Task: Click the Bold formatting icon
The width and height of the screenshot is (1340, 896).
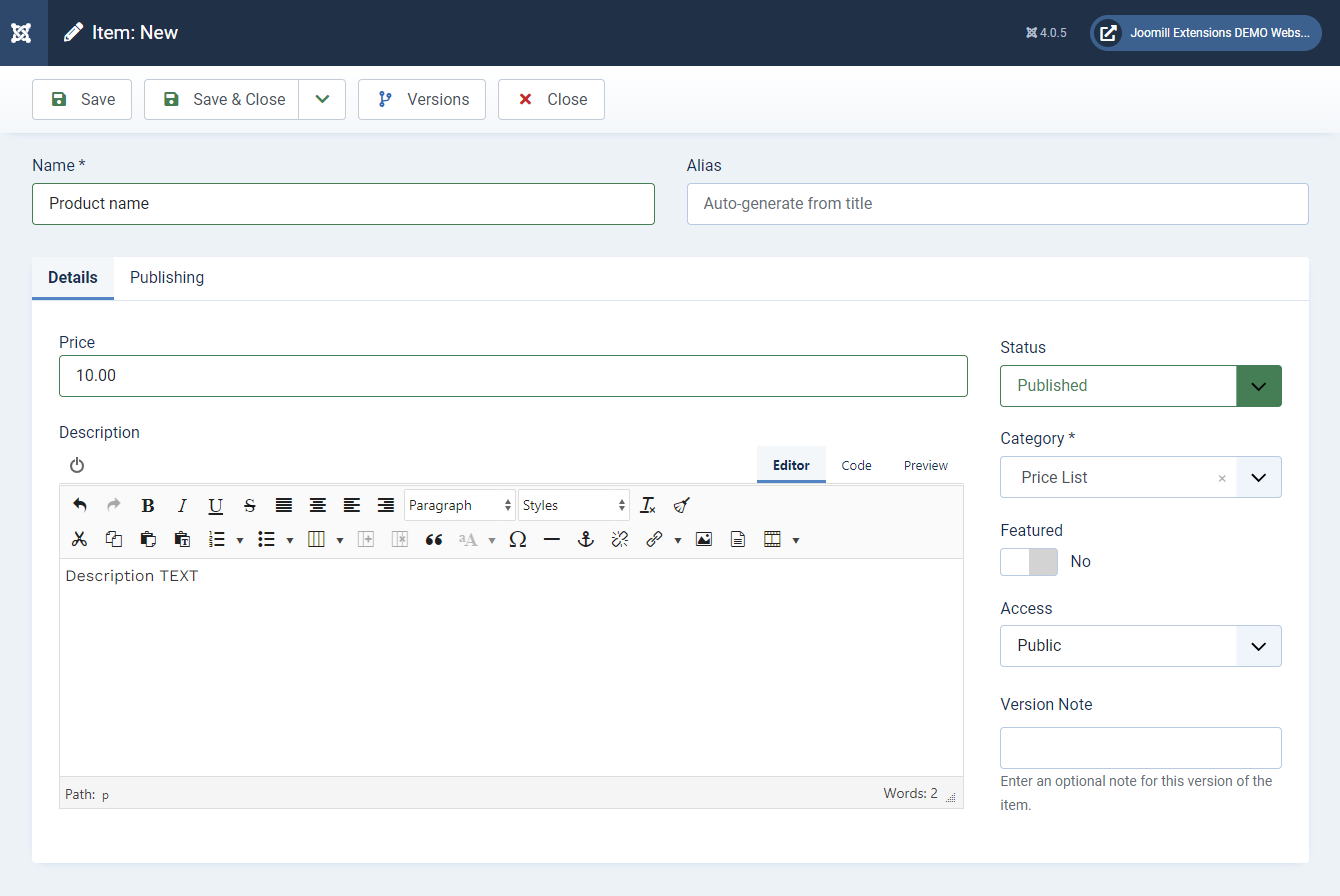Action: (x=148, y=506)
